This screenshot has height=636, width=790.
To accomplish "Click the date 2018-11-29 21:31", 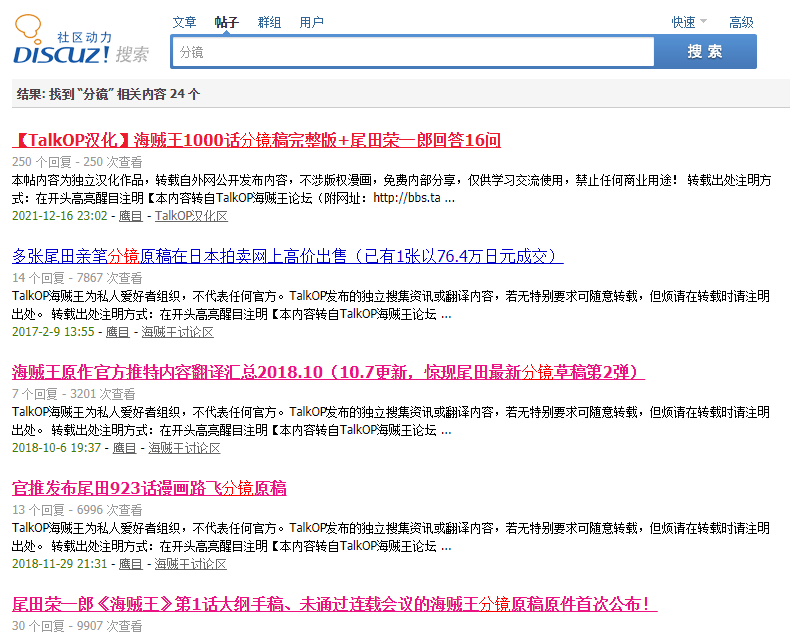I will (x=59, y=563).
